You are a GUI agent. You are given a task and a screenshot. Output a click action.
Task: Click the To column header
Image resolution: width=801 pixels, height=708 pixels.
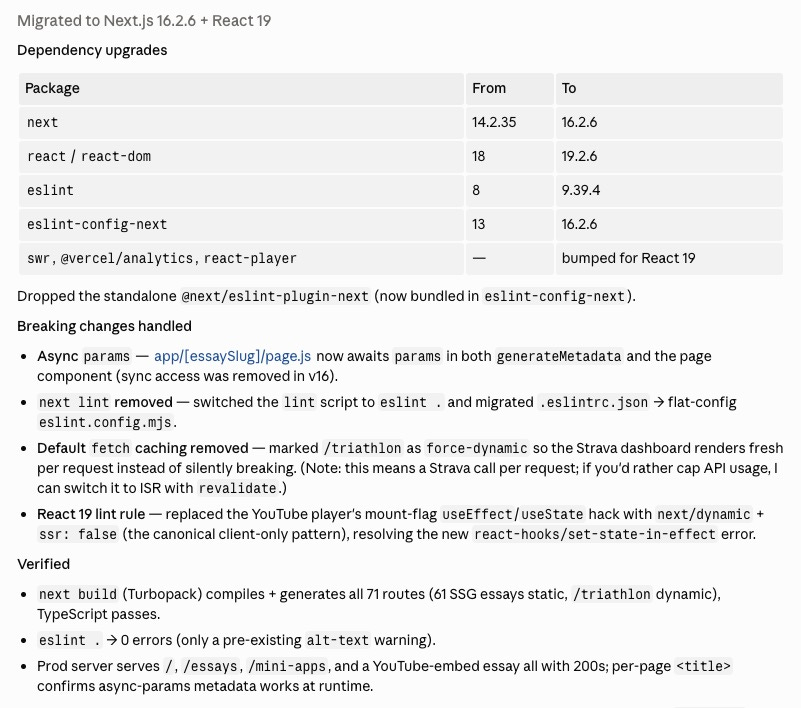point(669,88)
